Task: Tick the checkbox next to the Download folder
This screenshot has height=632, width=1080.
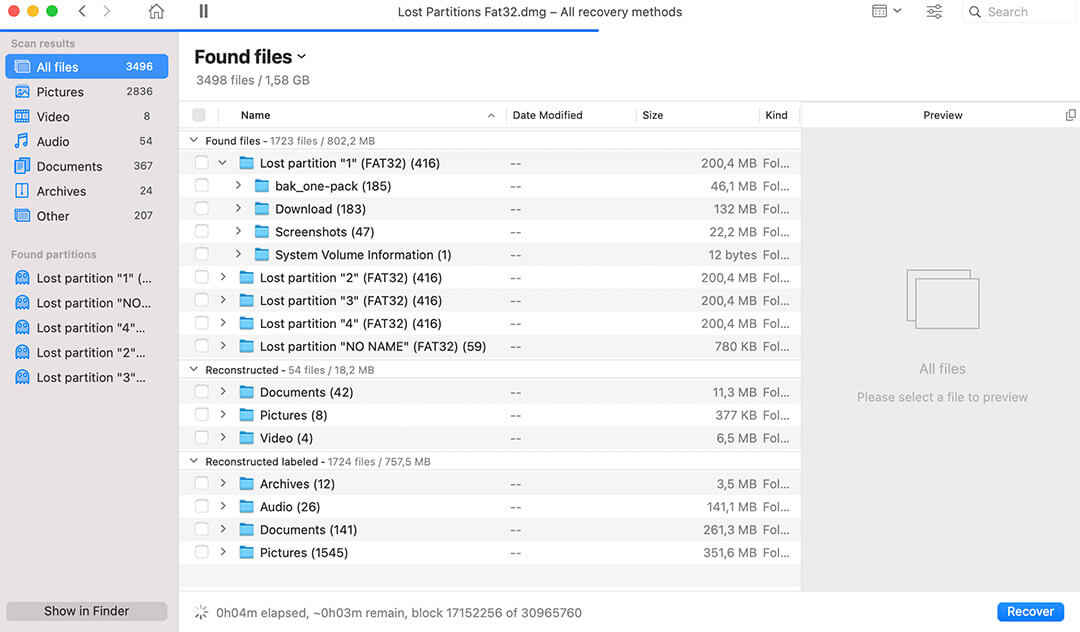Action: coord(199,208)
